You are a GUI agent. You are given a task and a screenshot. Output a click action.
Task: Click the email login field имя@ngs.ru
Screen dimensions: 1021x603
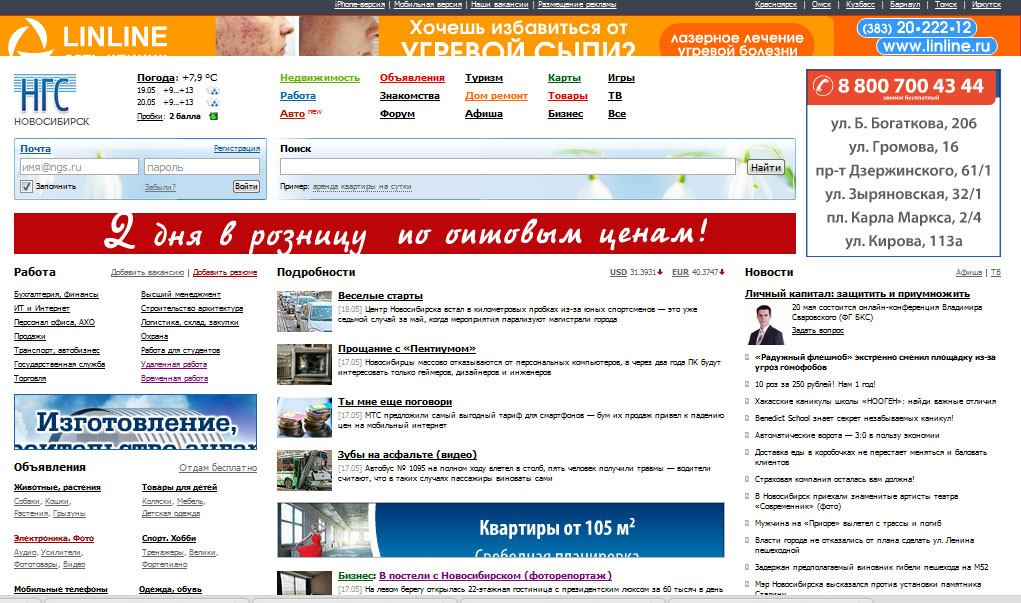79,167
